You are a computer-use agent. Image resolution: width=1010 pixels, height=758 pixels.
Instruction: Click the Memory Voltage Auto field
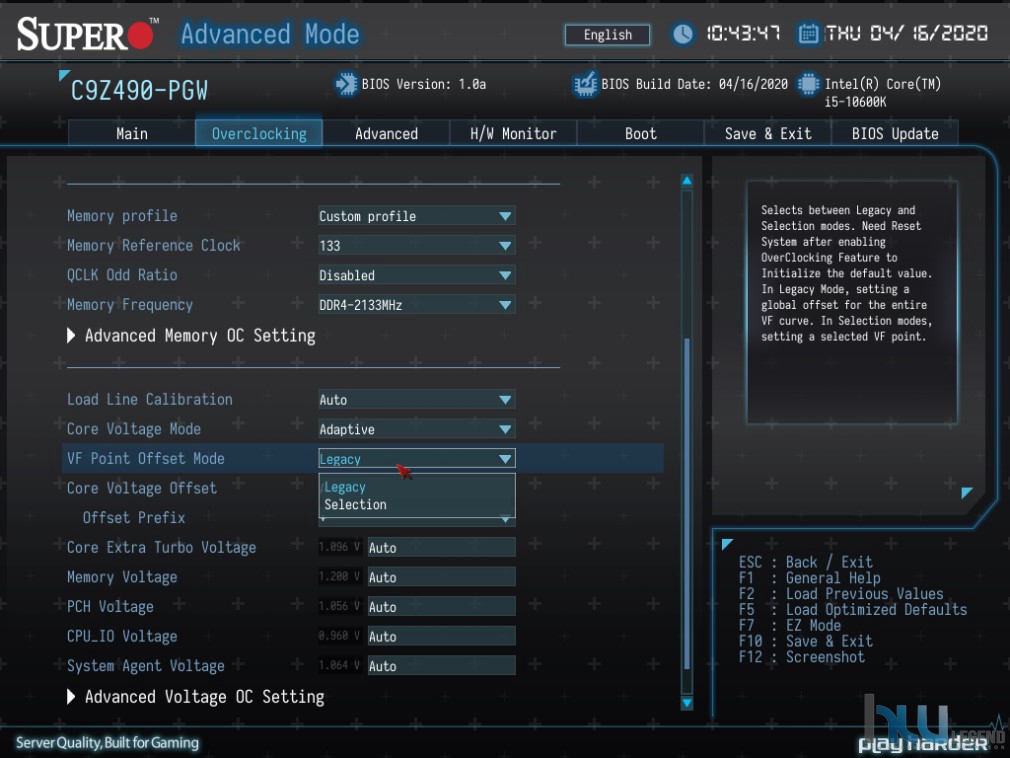(441, 577)
